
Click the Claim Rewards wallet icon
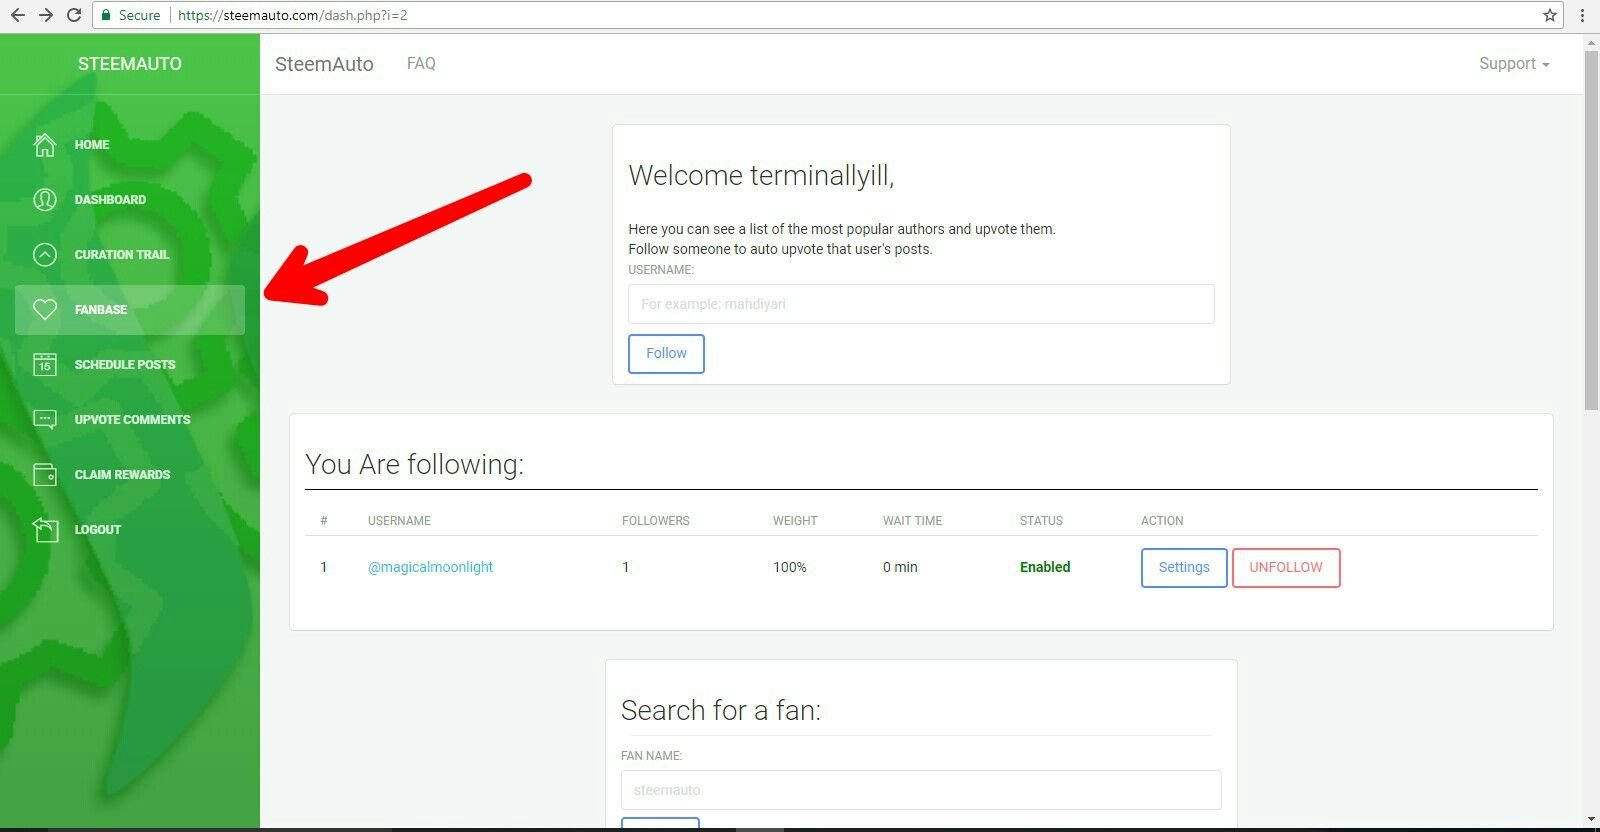45,475
